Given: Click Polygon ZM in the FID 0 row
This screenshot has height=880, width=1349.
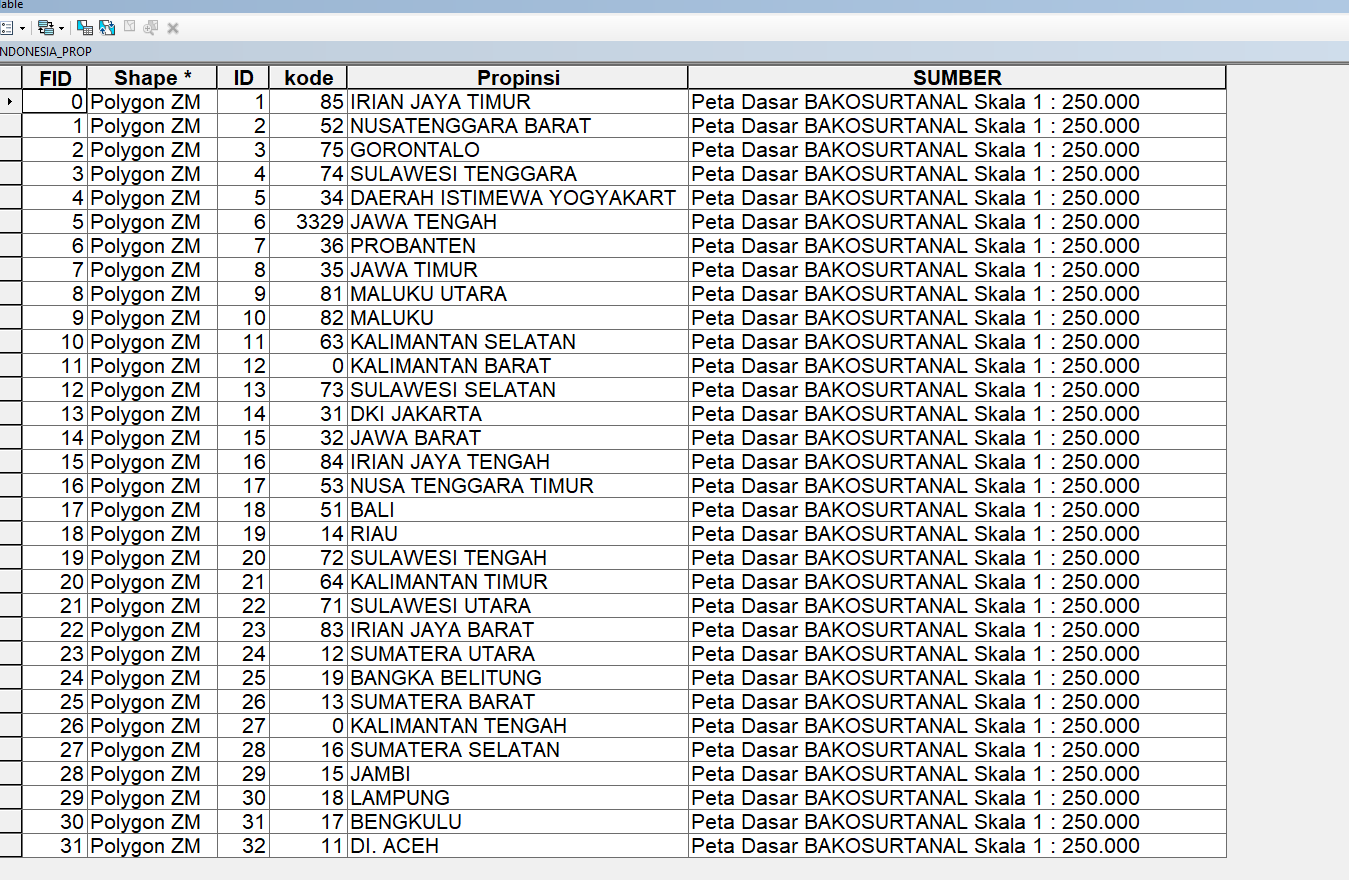Looking at the screenshot, I should pyautogui.click(x=152, y=102).
